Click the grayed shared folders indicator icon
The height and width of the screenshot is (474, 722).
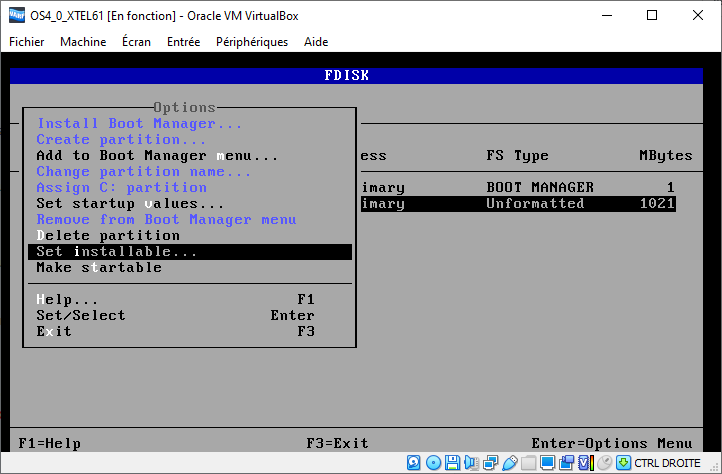tap(528, 463)
